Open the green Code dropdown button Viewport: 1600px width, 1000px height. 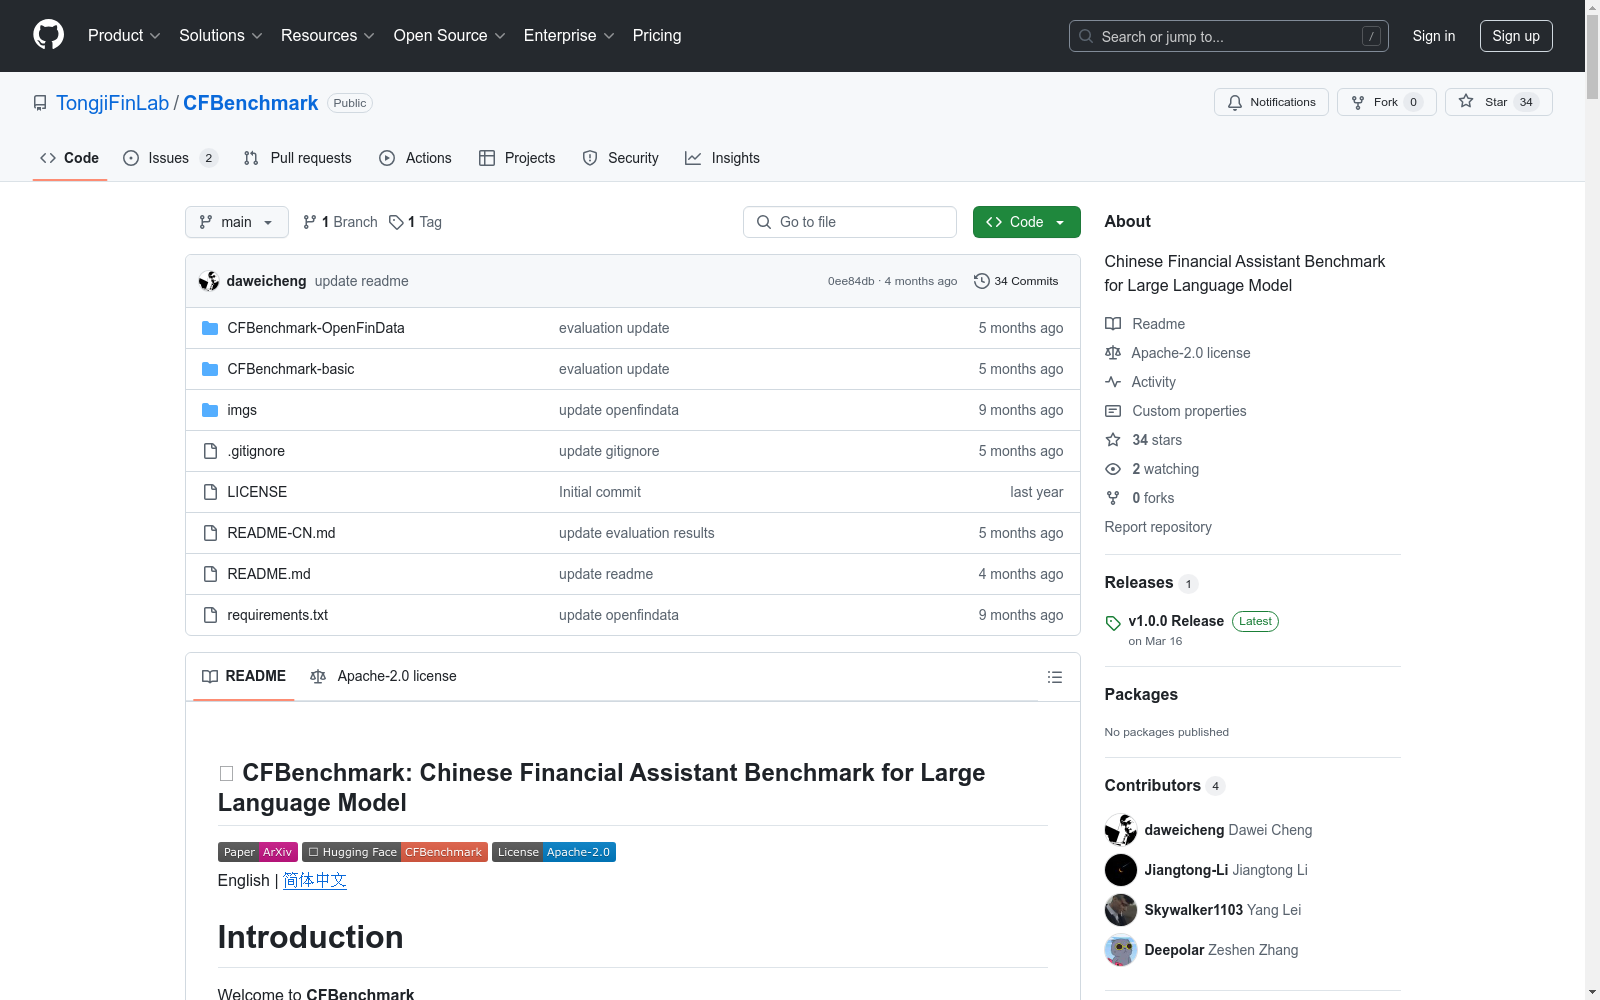[1027, 222]
